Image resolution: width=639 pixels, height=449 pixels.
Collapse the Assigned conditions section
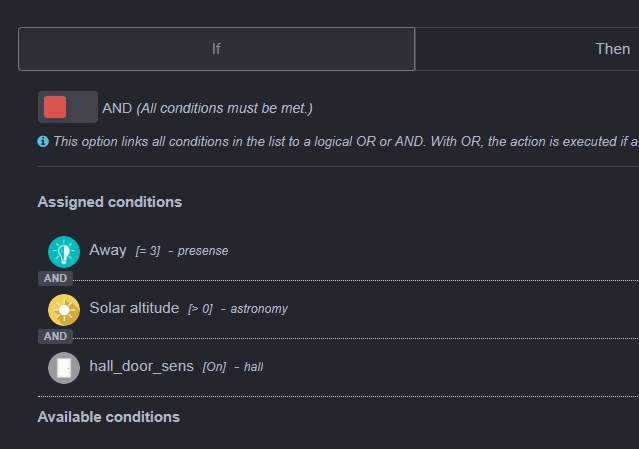(110, 202)
